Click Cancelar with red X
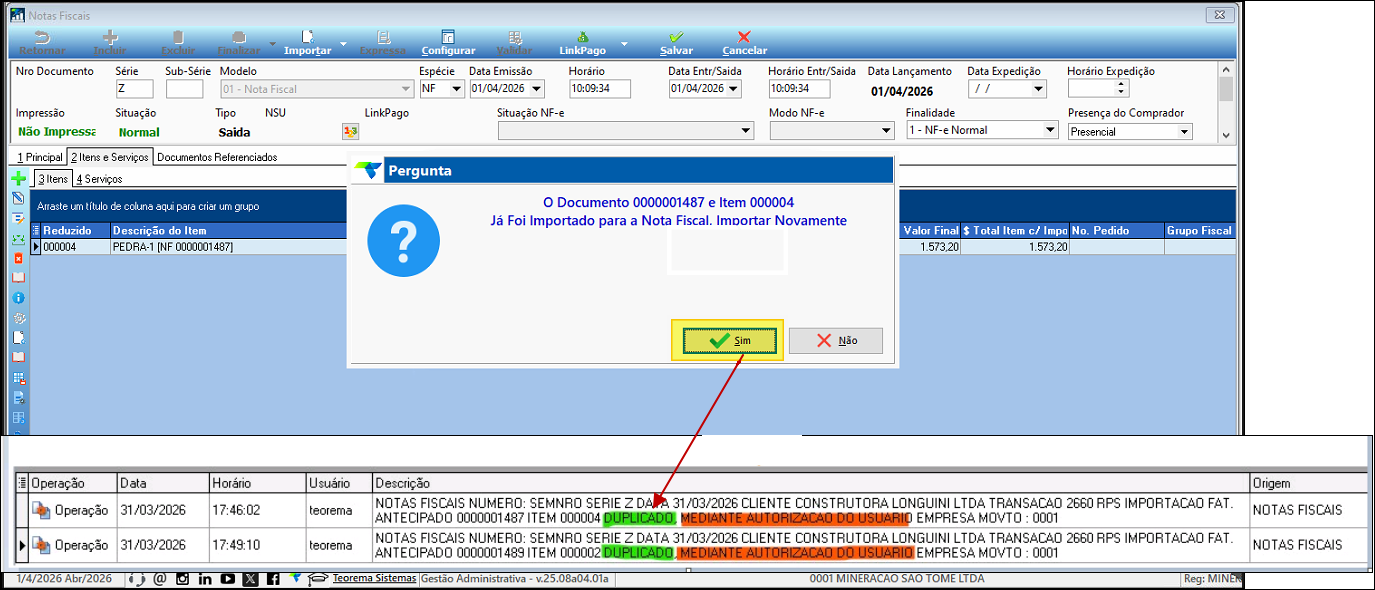Viewport: 1375px width, 590px height. [x=744, y=43]
